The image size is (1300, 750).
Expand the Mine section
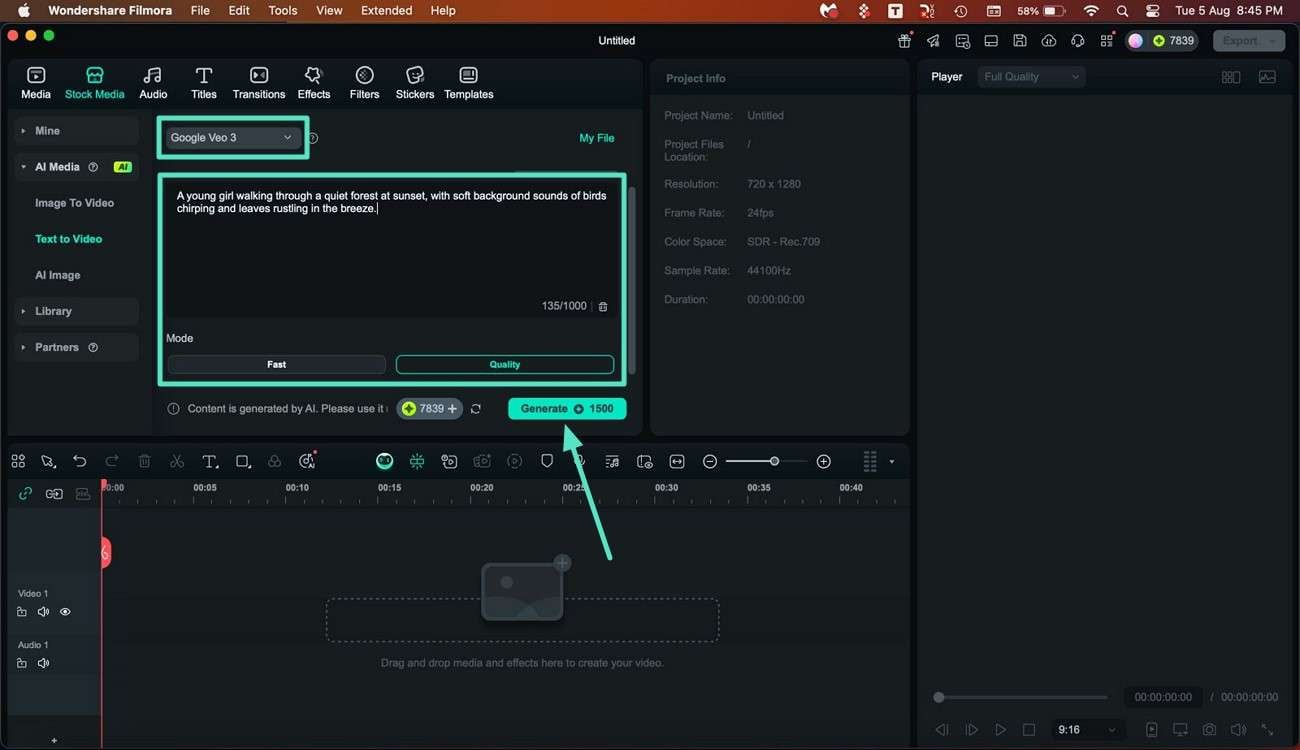(77, 131)
